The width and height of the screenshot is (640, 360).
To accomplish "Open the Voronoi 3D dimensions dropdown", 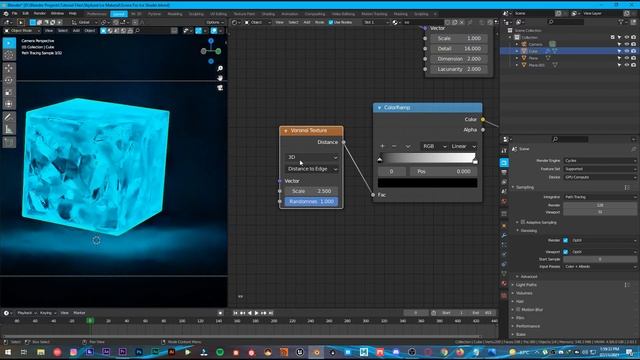I will 312,157.
